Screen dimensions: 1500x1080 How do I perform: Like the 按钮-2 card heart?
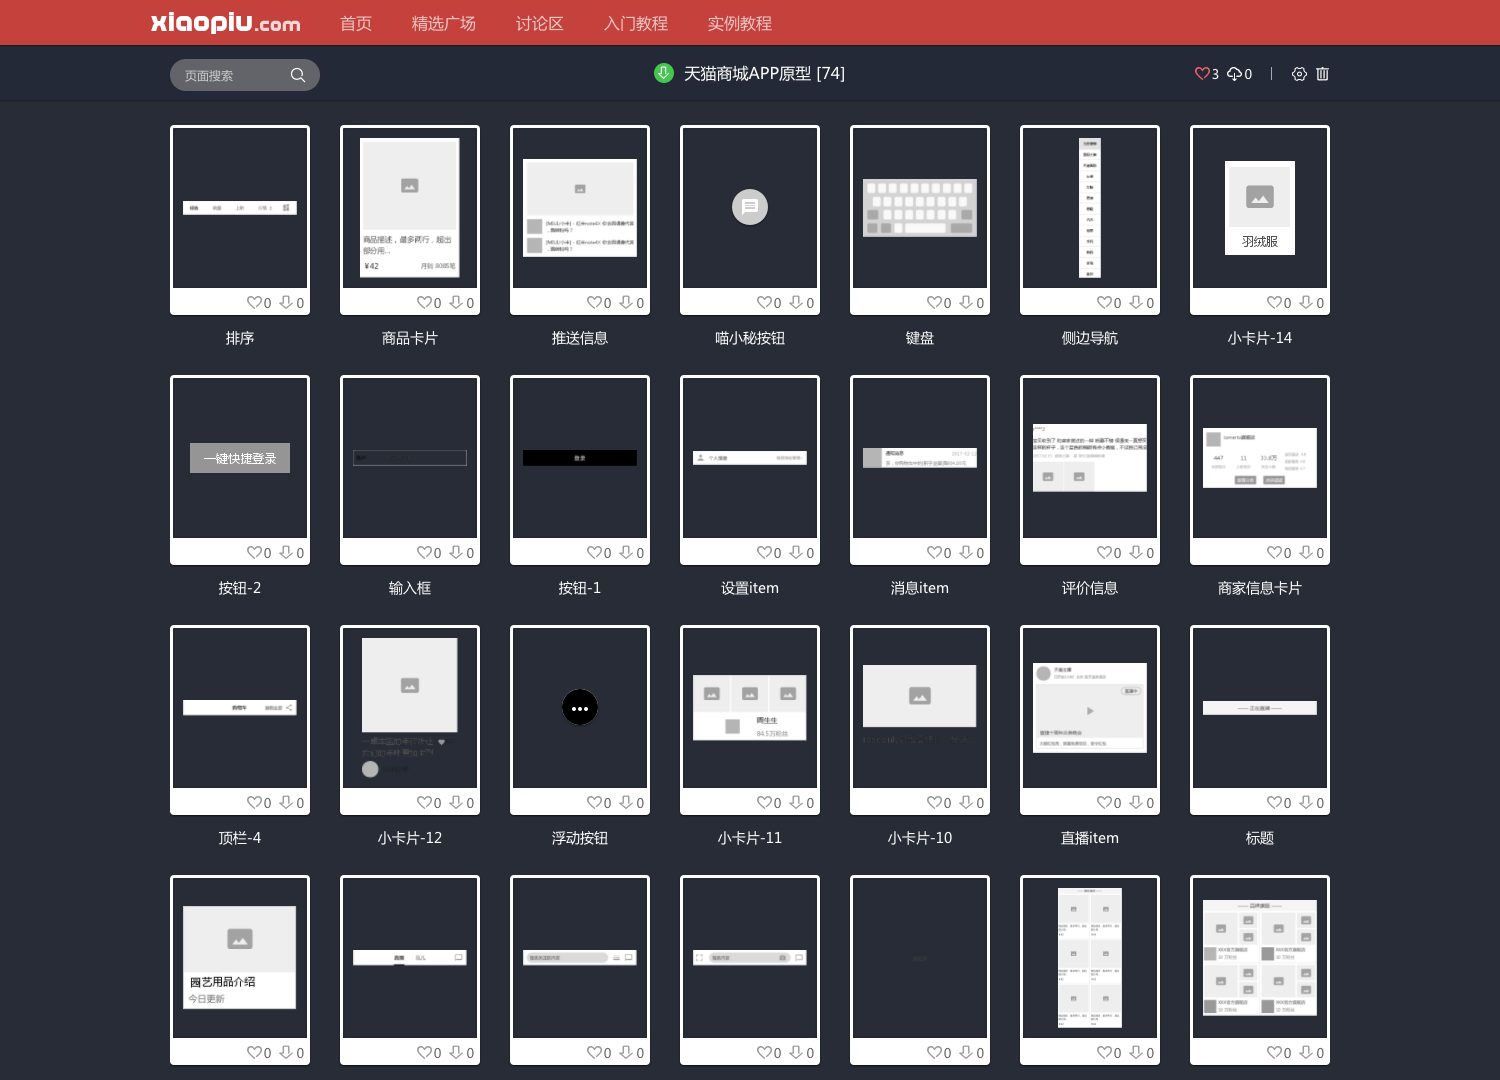coord(254,552)
